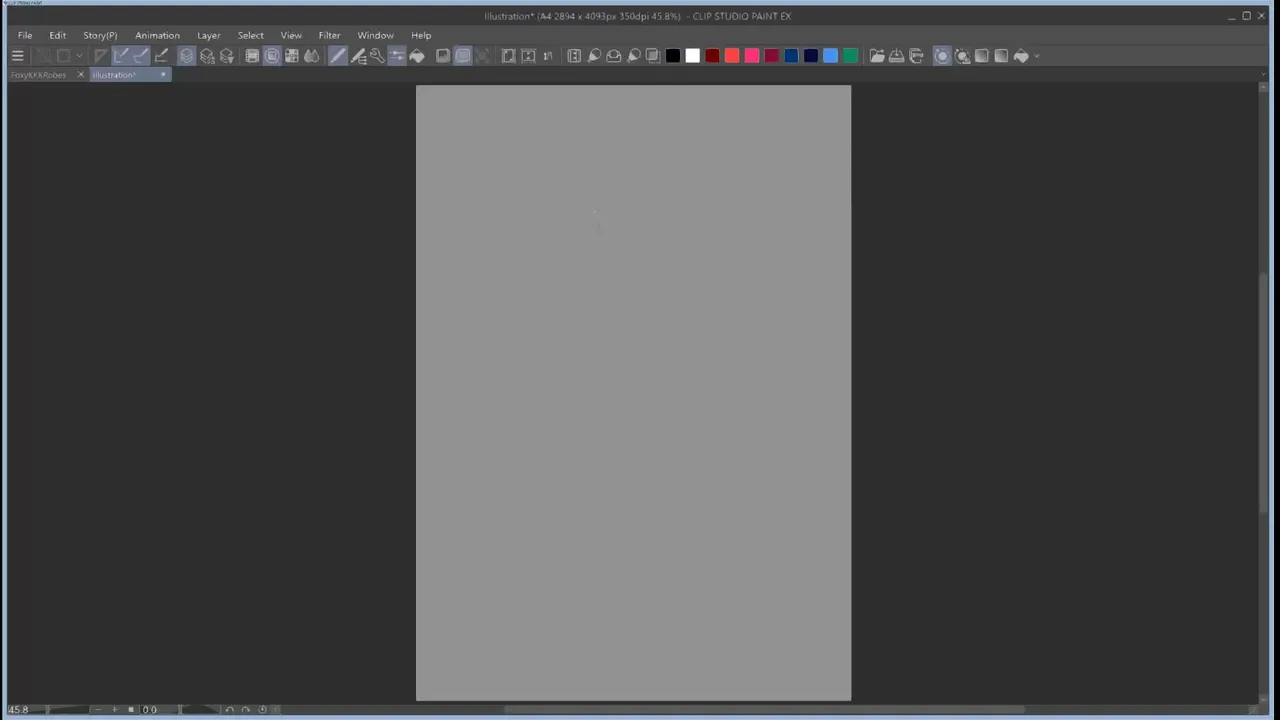The image size is (1280, 720).
Task: Click the film strip icon in the toolbar
Action: click(x=252, y=56)
